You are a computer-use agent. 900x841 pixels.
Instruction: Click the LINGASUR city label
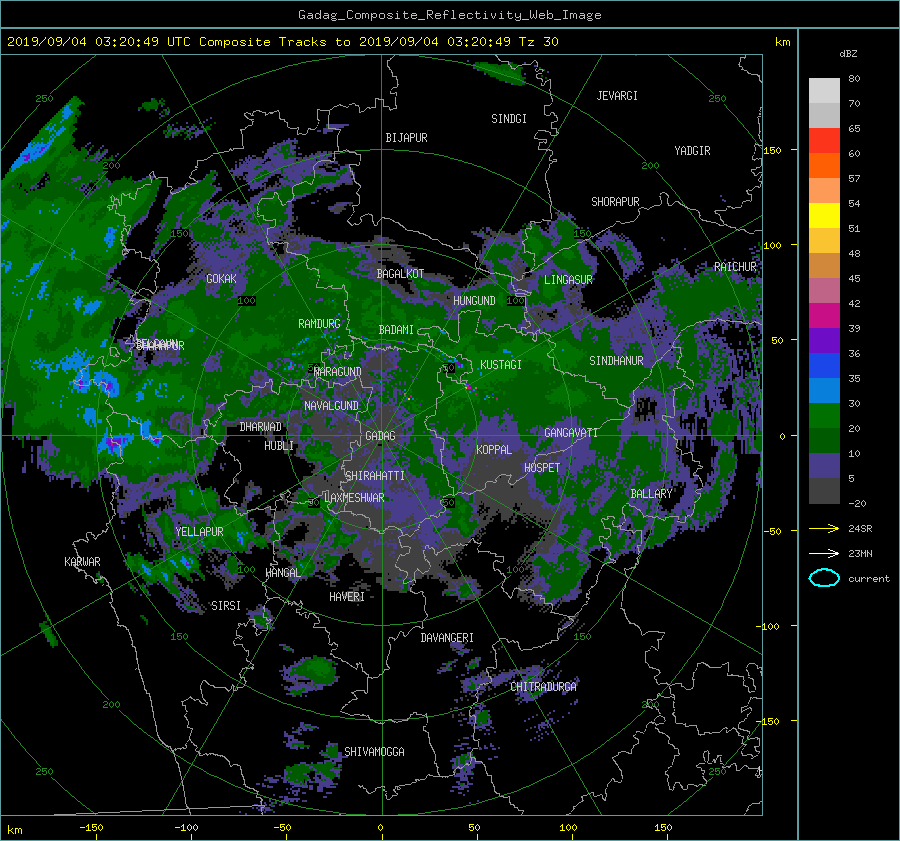click(568, 280)
